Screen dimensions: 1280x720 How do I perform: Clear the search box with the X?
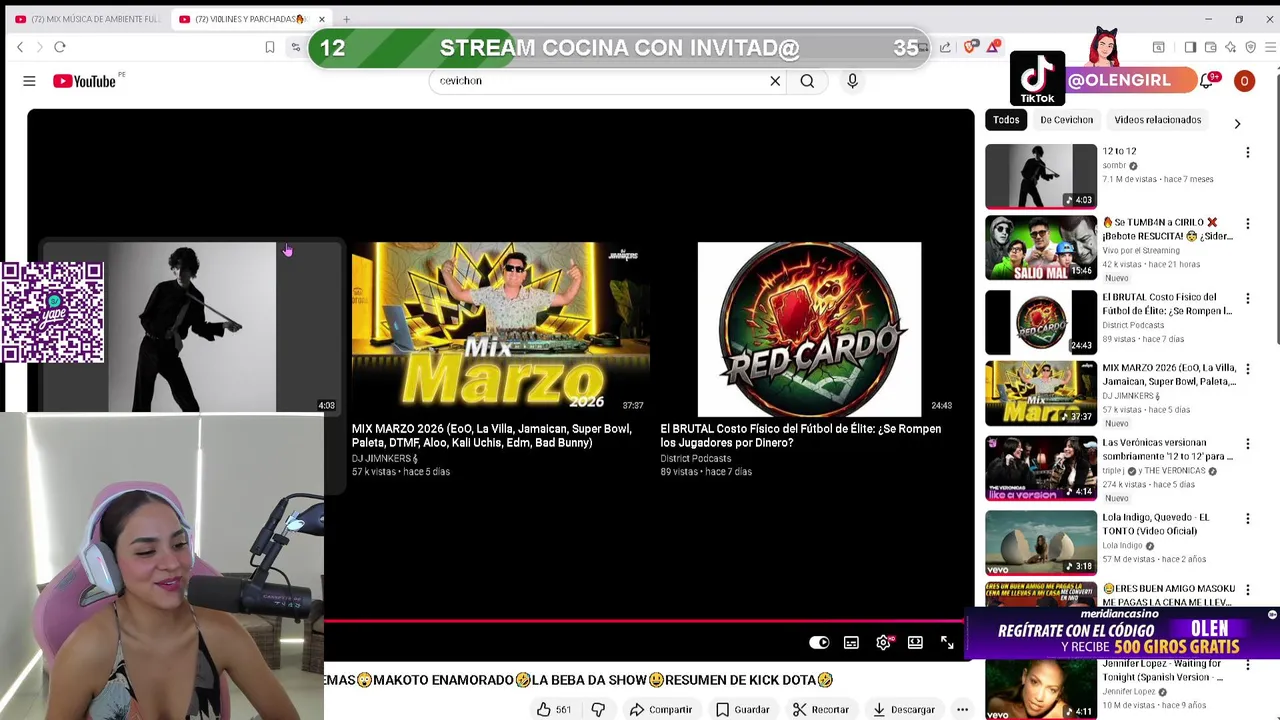tap(775, 81)
